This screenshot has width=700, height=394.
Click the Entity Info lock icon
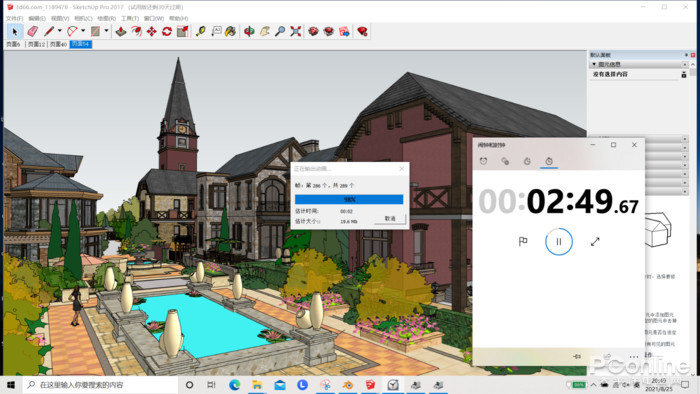(x=684, y=75)
